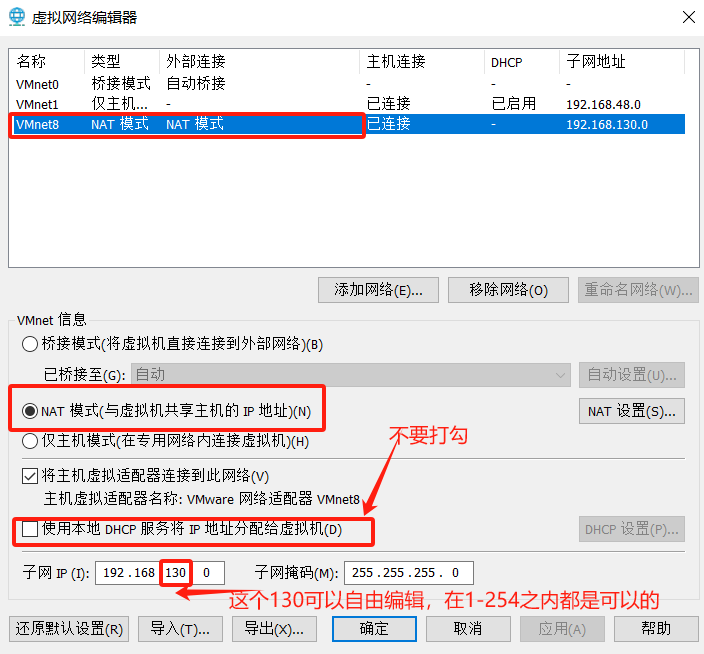This screenshot has height=654, width=704.
Task: Click 已连接 cell in VMnet8 row
Action: tap(388, 124)
